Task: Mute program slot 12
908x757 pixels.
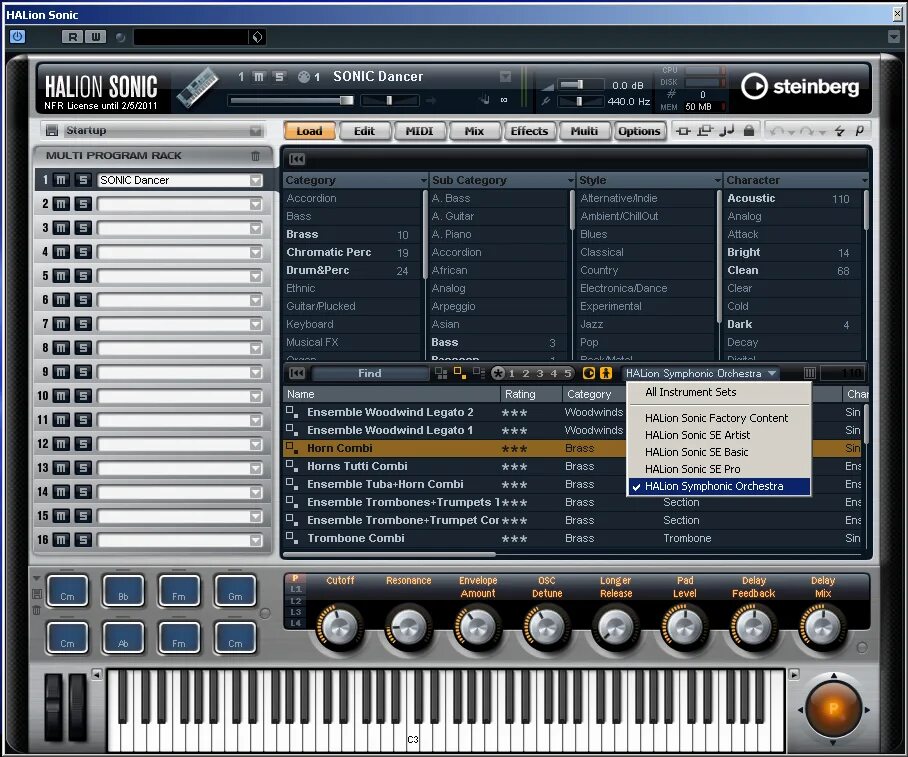Action: [x=61, y=444]
